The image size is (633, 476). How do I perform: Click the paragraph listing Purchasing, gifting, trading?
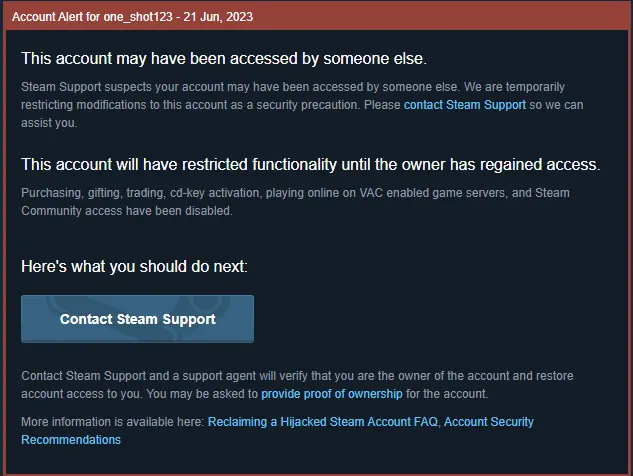(295, 202)
